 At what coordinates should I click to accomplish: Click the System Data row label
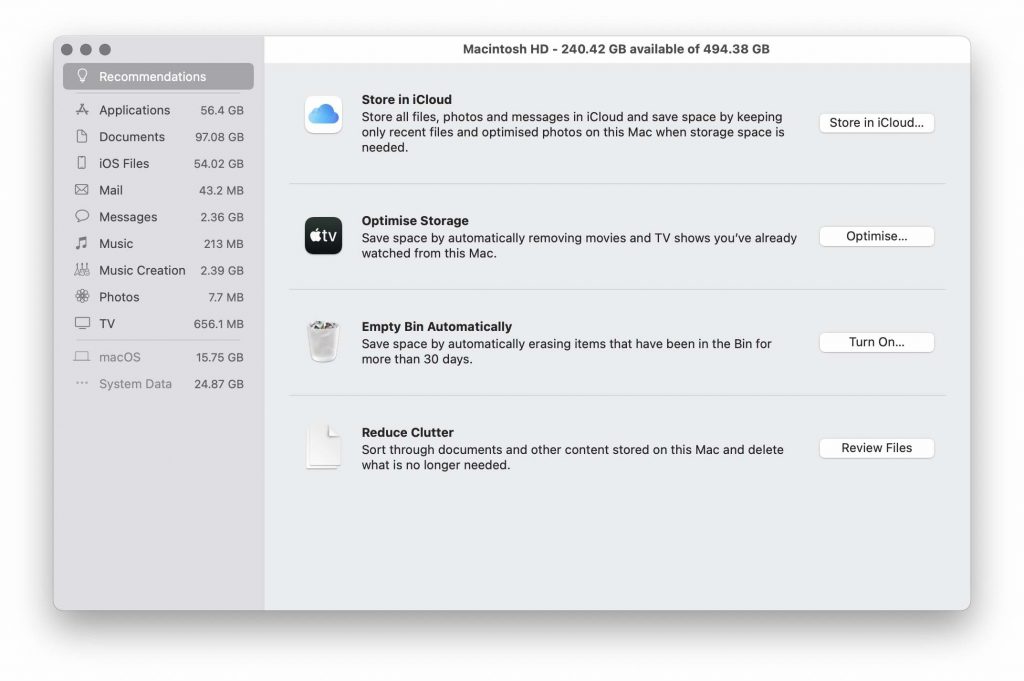click(x=135, y=384)
